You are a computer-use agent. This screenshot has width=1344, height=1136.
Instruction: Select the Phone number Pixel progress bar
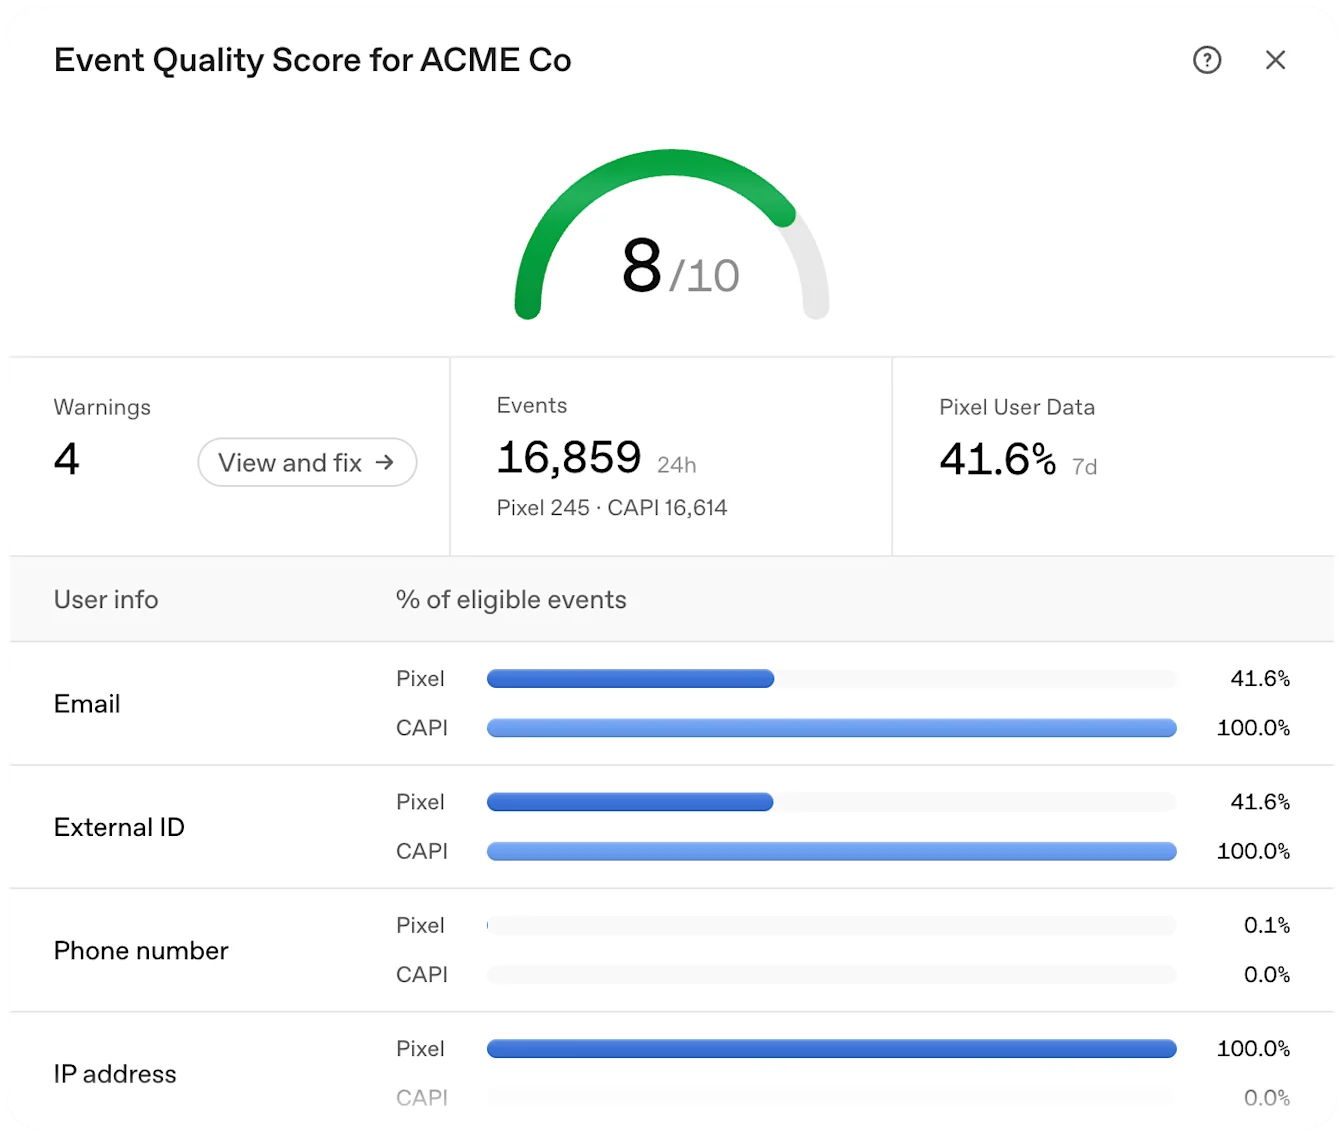tap(831, 925)
